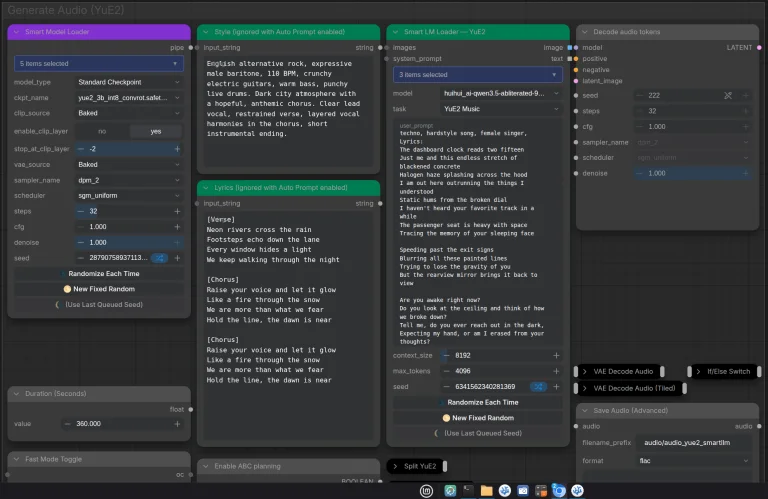Open the 3 items selected dropdown
The height and width of the screenshot is (499, 768).
[478, 75]
